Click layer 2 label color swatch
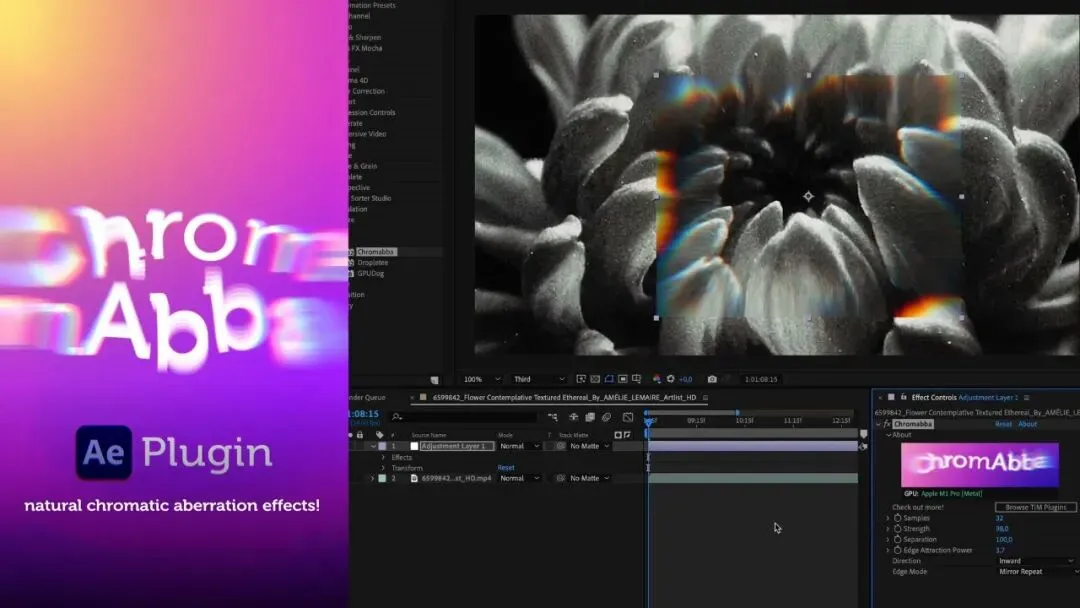 click(x=382, y=478)
